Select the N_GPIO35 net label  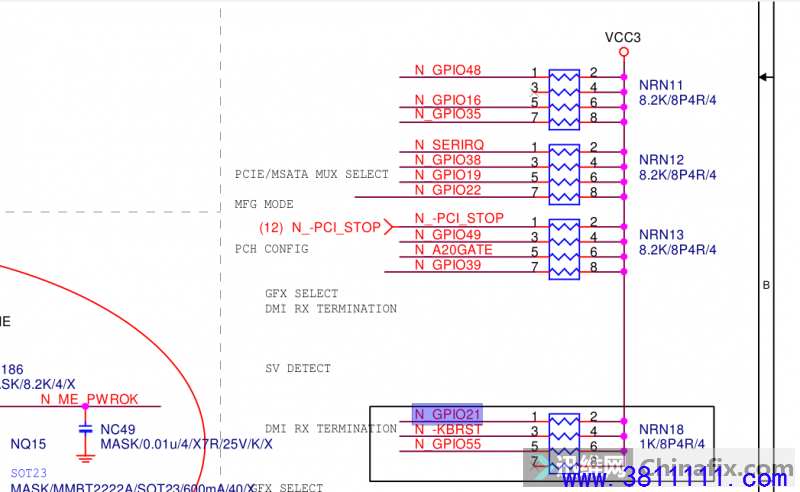447,114
